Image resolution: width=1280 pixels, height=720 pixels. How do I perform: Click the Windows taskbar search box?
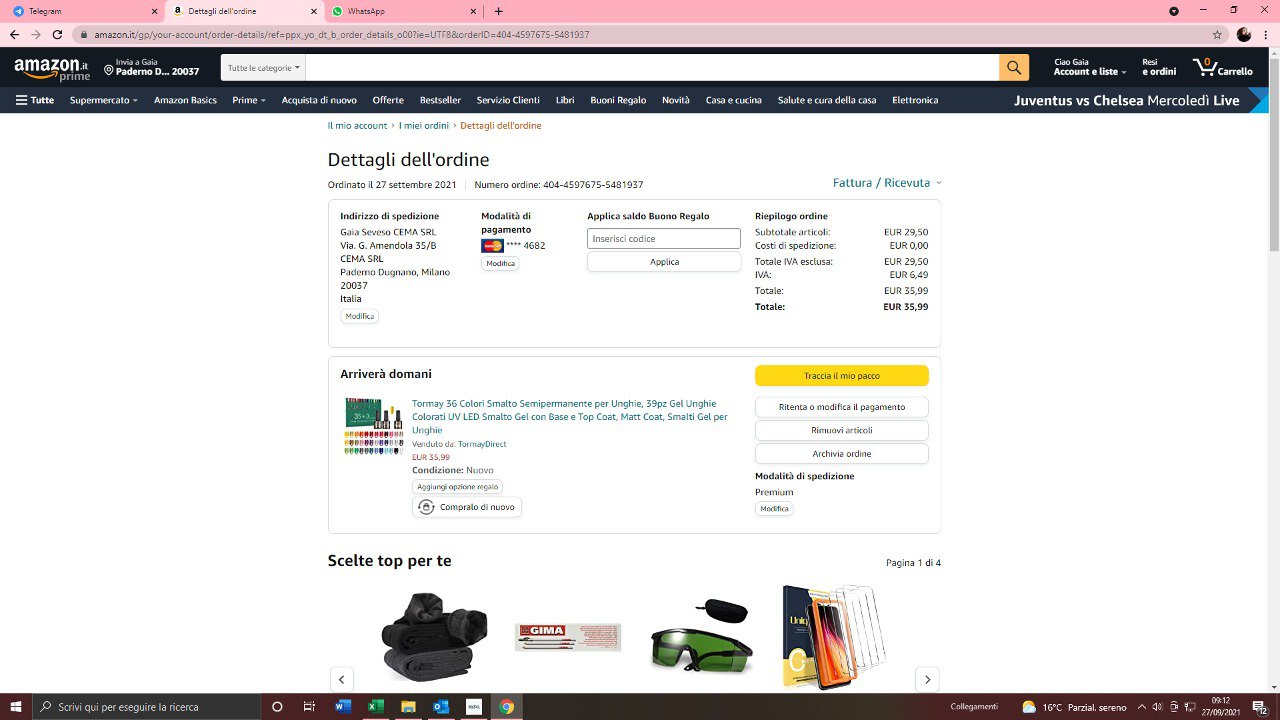[145, 707]
